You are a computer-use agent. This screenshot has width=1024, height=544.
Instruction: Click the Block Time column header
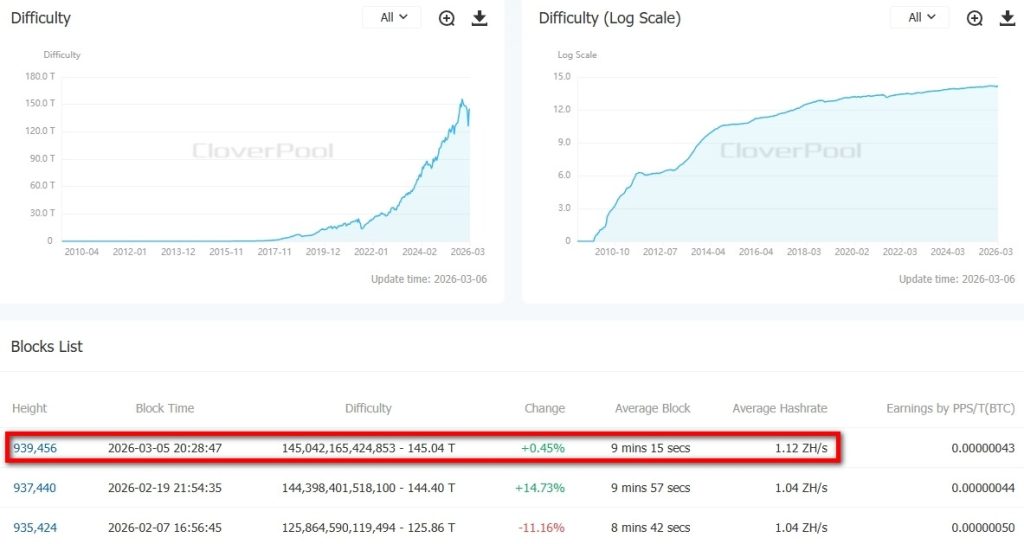coord(165,408)
